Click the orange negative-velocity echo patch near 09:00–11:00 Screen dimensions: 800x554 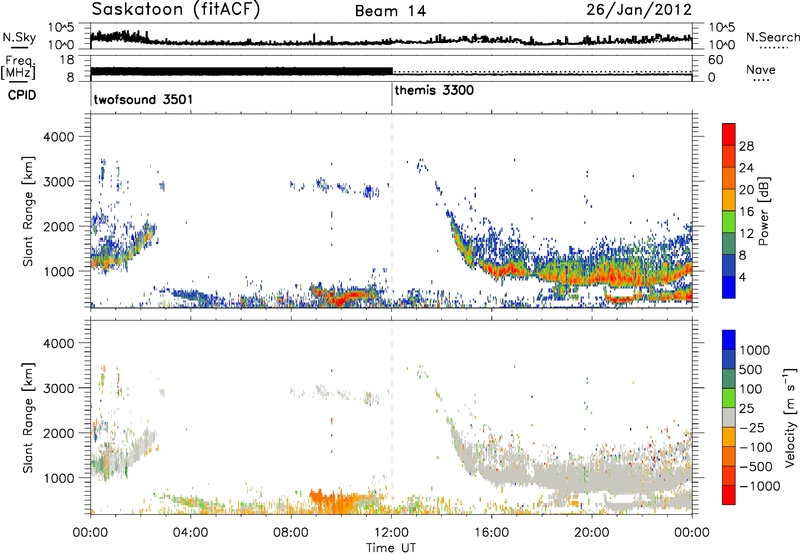[x=338, y=499]
